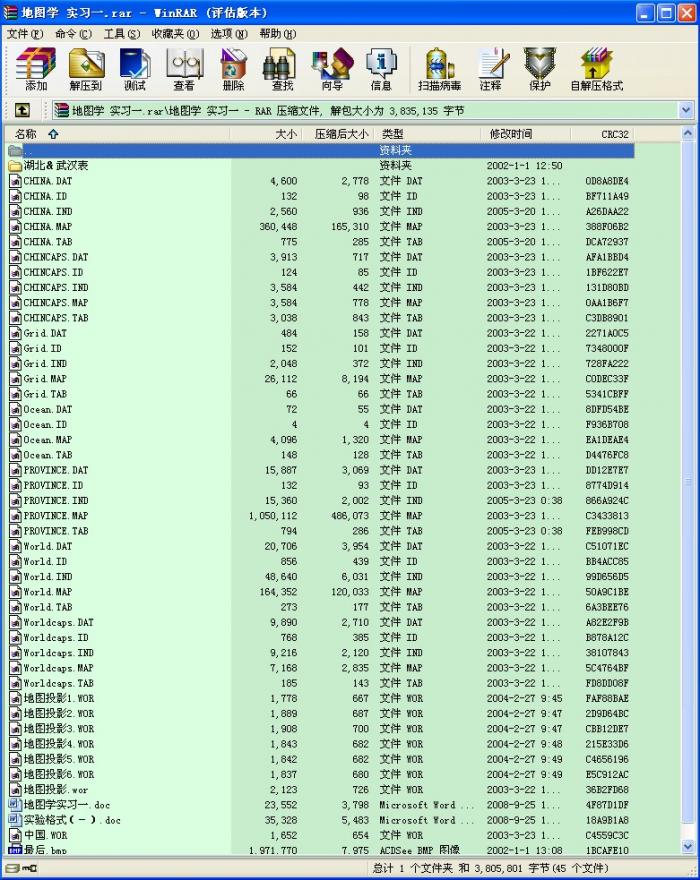The height and width of the screenshot is (880, 700).
Task: Click the 自解压格式 (SFX) icon
Action: pyautogui.click(x=596, y=69)
